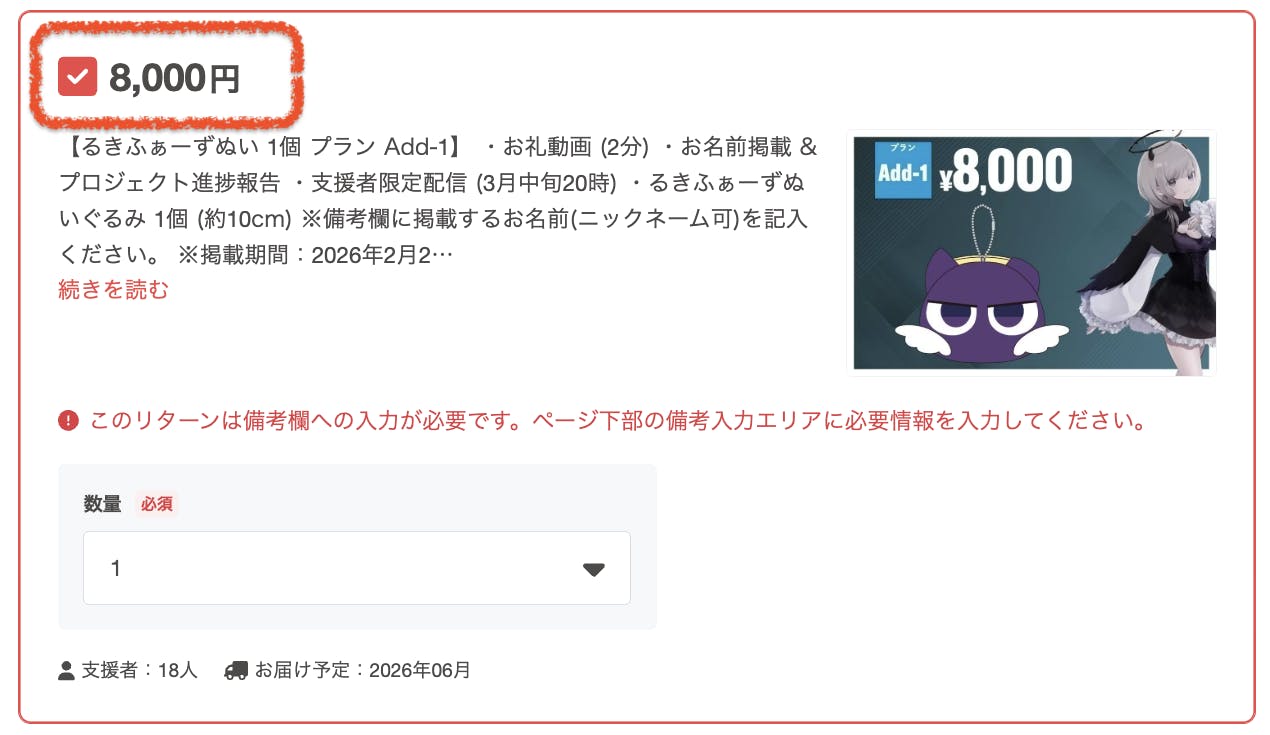
Task: Click the 数量 field label
Action: [x=102, y=504]
